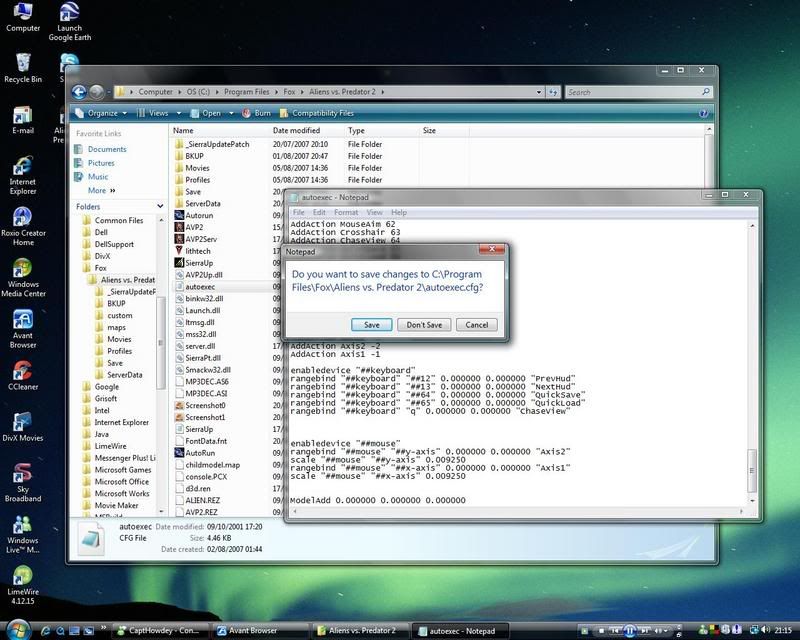Click Compatibility Files toolbar button
The width and height of the screenshot is (800, 640).
click(x=317, y=113)
